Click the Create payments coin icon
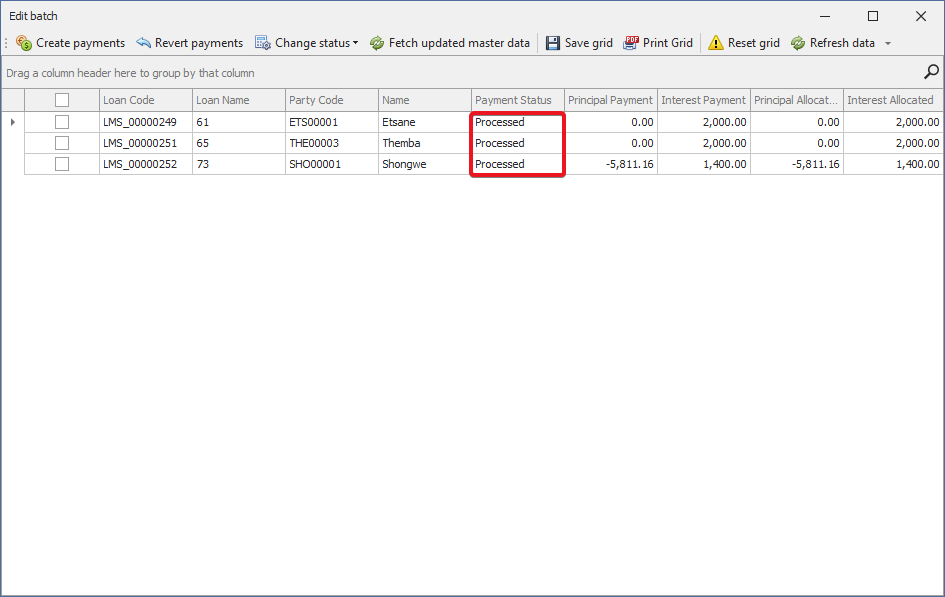This screenshot has width=945, height=597. [x=24, y=43]
